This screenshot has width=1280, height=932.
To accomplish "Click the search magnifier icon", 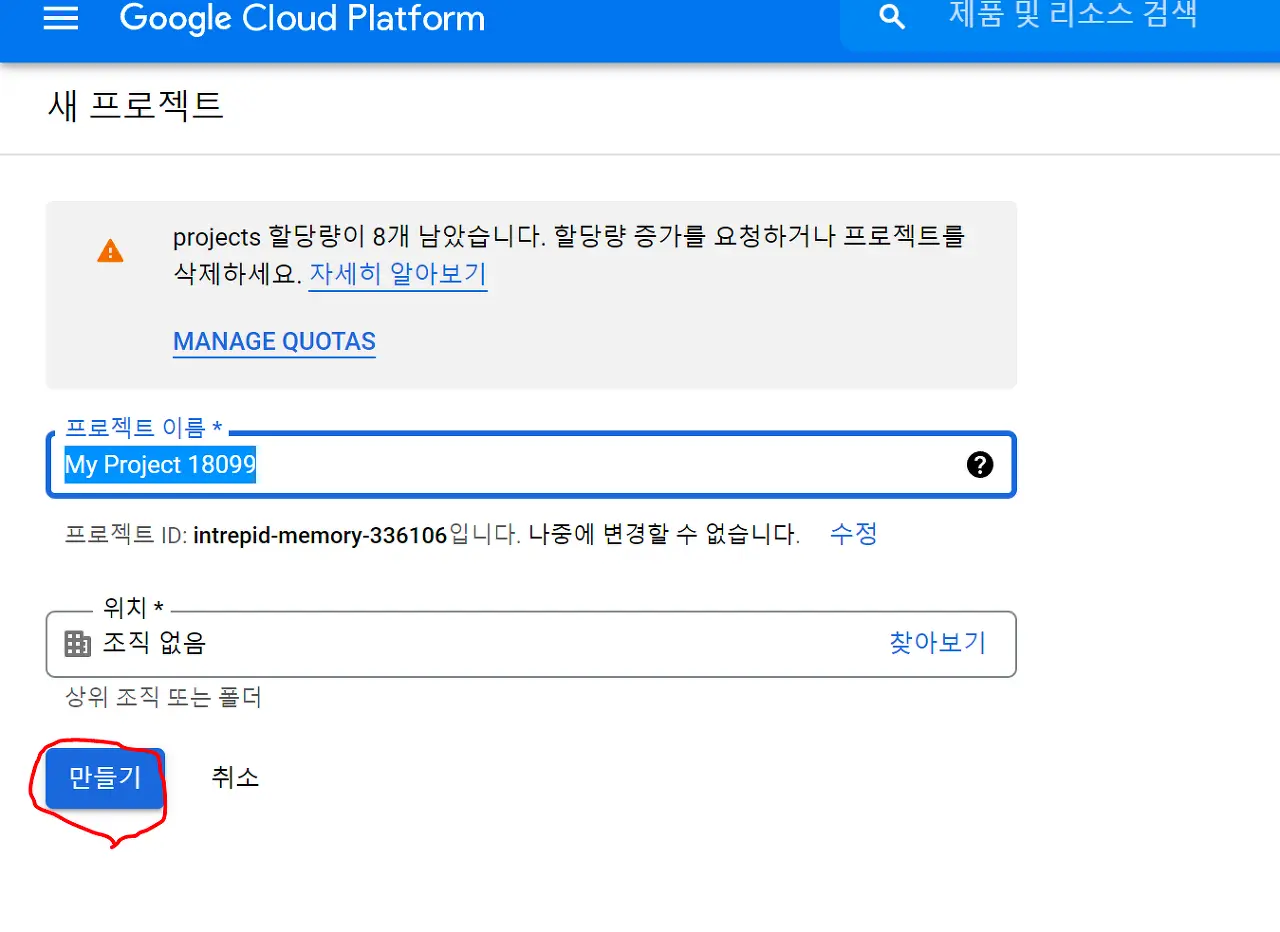I will [891, 17].
